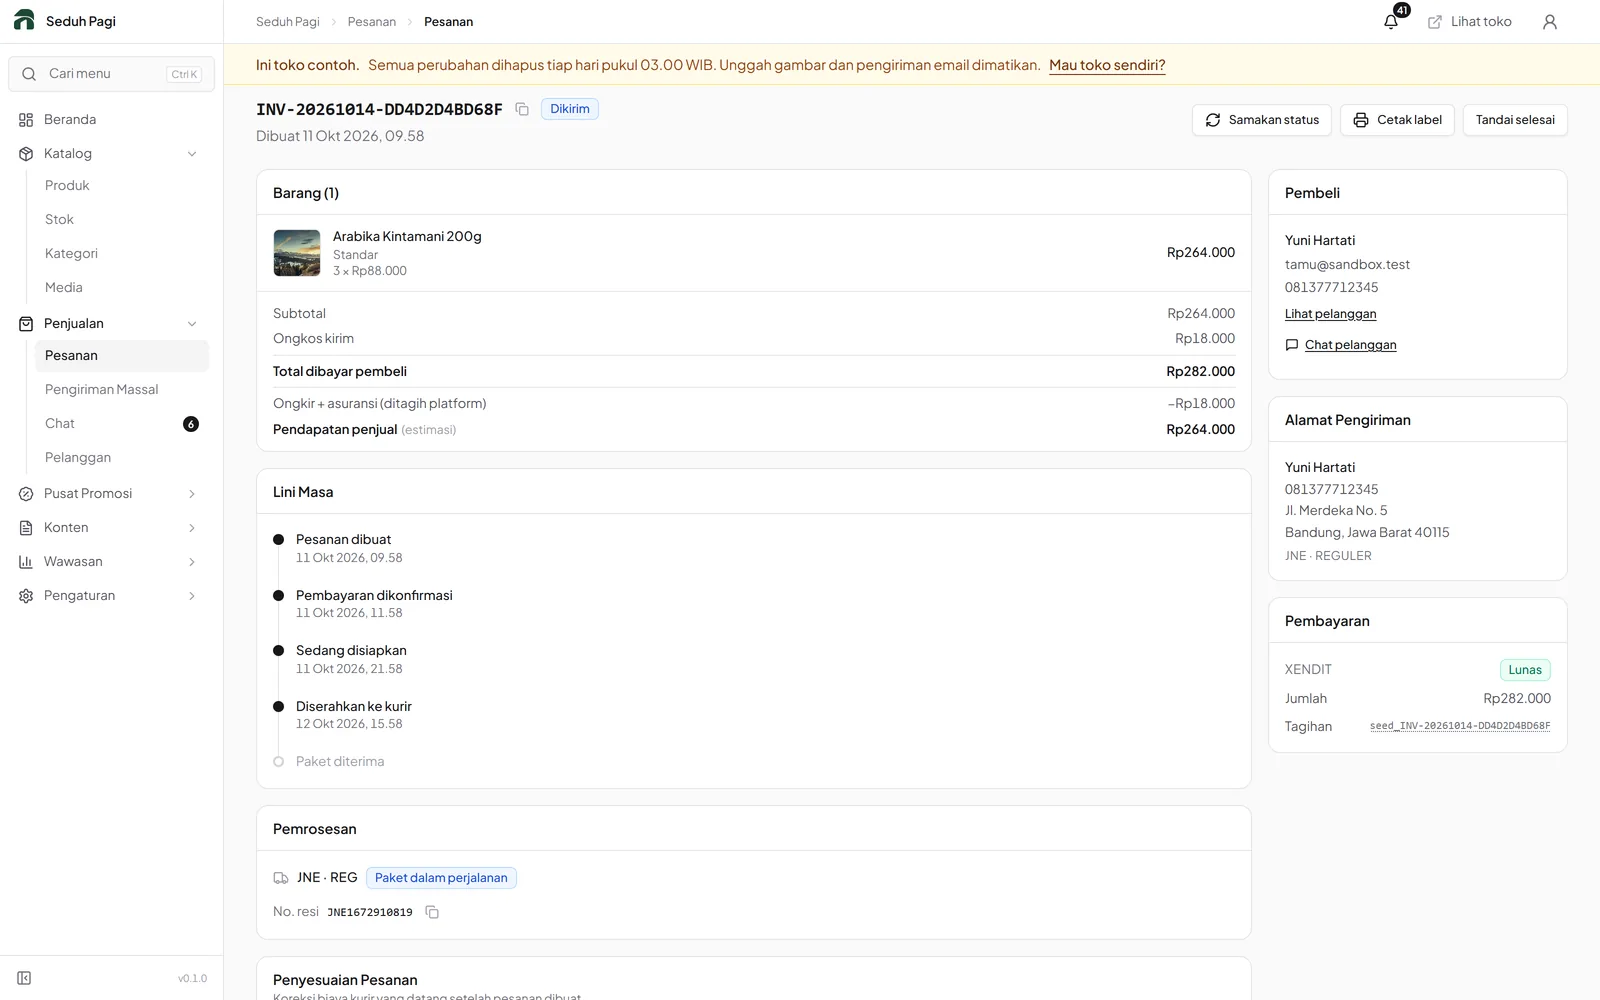Expand the Wawasan chevron
This screenshot has height=1000, width=1600.
tap(192, 561)
